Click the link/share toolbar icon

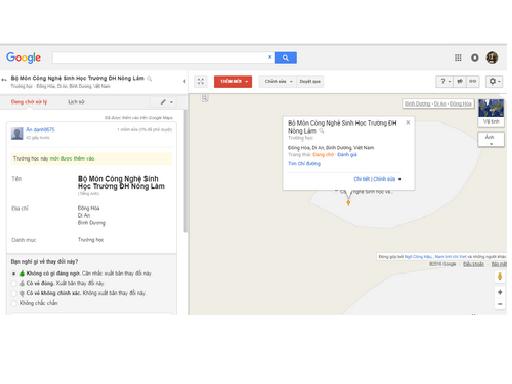coord(473,81)
